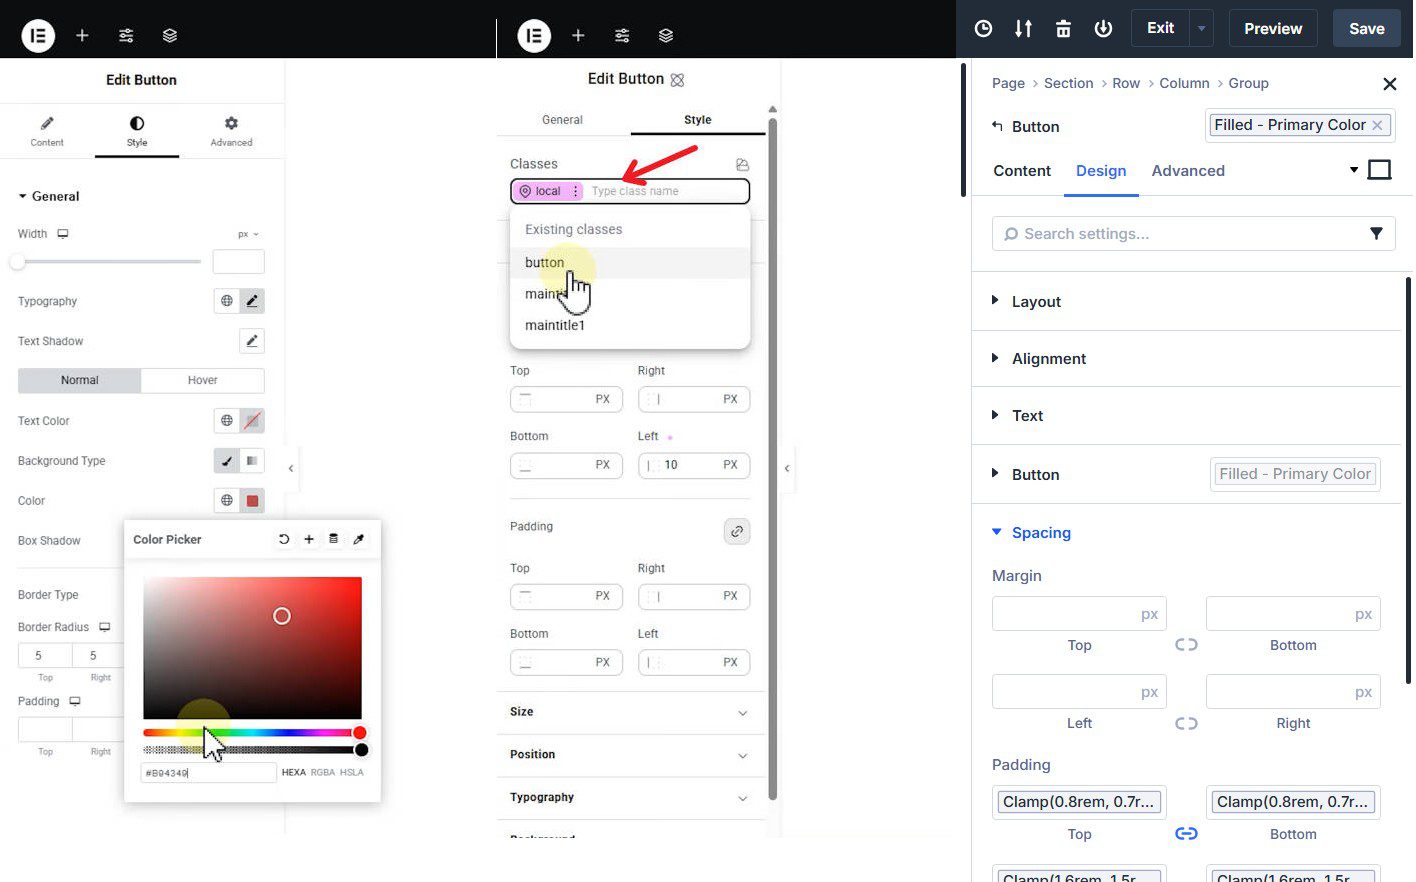Switch Text Color to Hover state

(x=202, y=380)
